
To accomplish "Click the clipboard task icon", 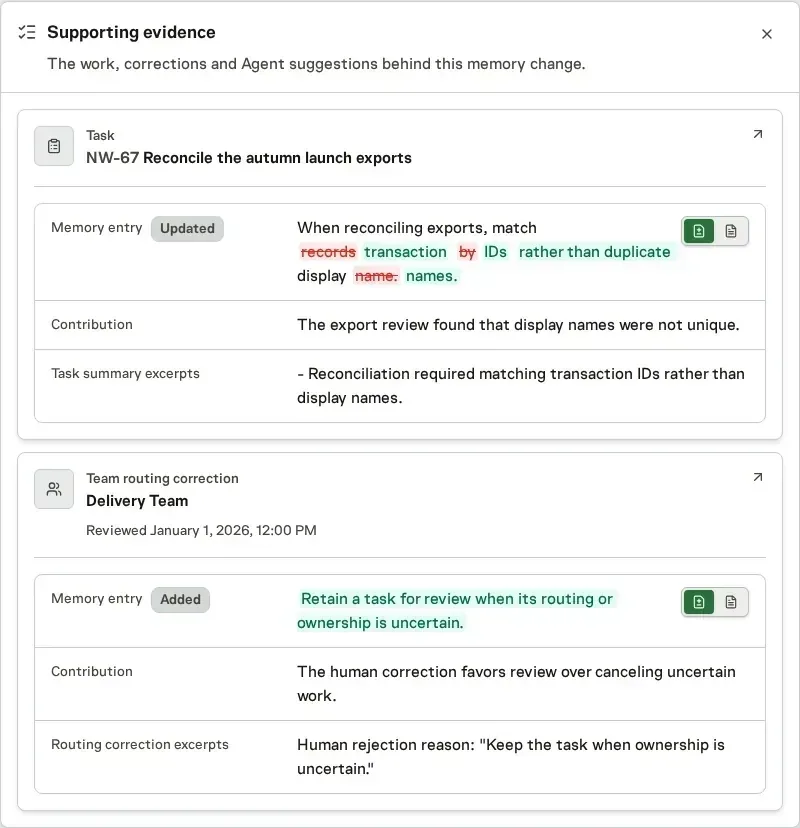I will tap(54, 146).
